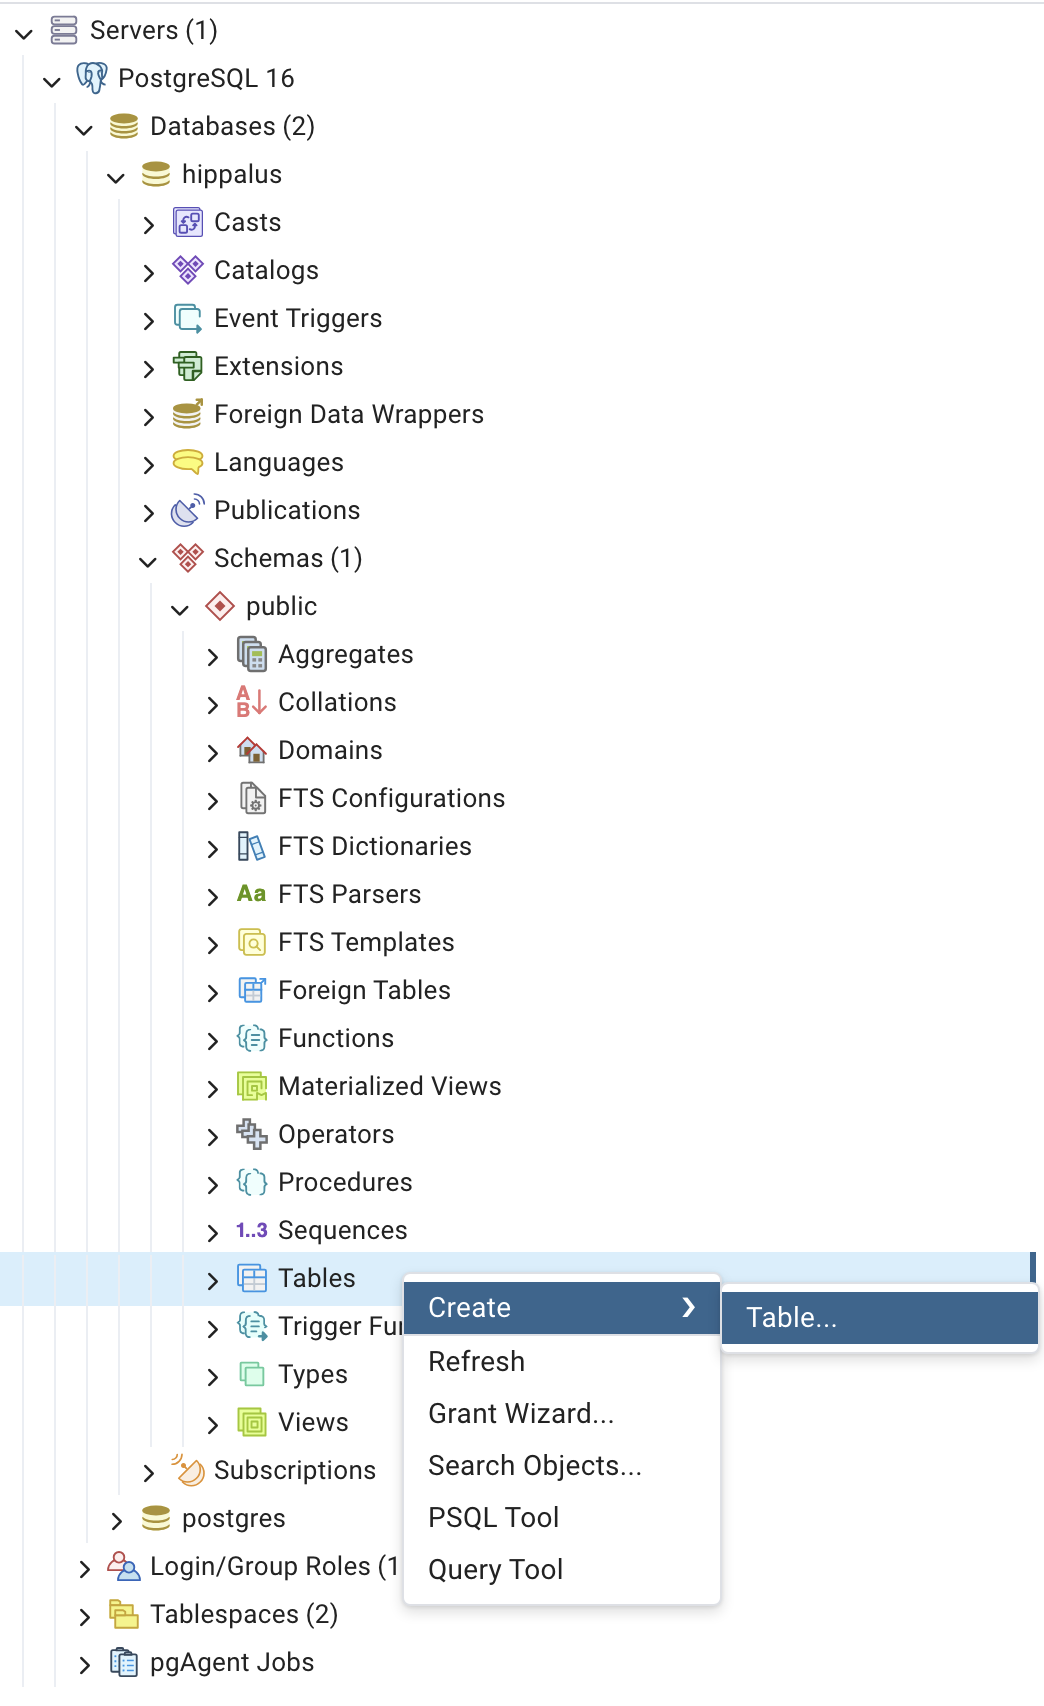Click the Tablespaces folder icon

tap(124, 1614)
